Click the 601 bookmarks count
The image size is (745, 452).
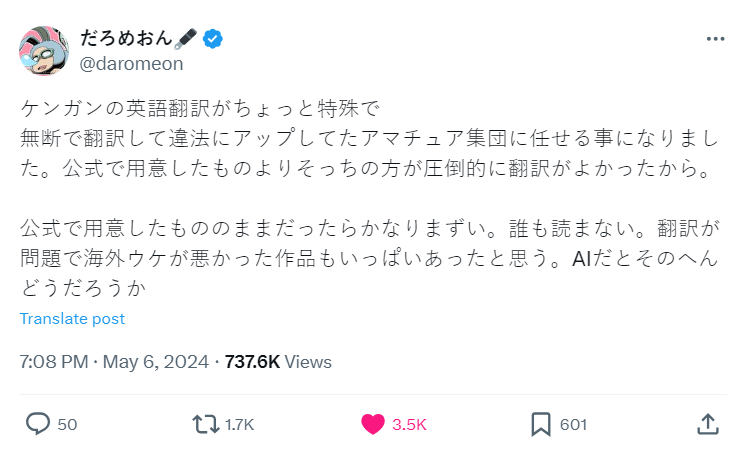point(573,425)
